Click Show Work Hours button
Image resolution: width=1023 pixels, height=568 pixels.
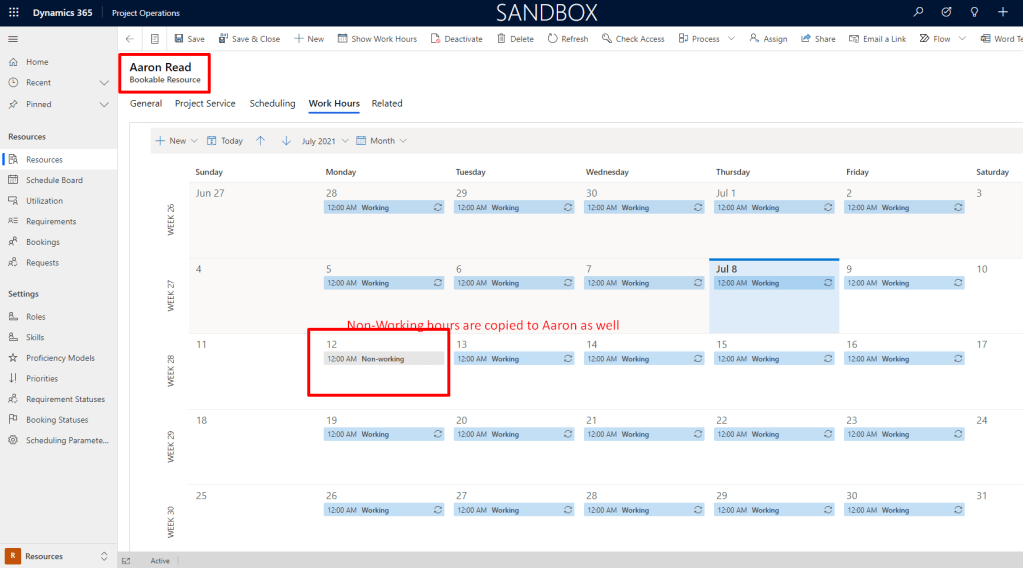click(377, 39)
